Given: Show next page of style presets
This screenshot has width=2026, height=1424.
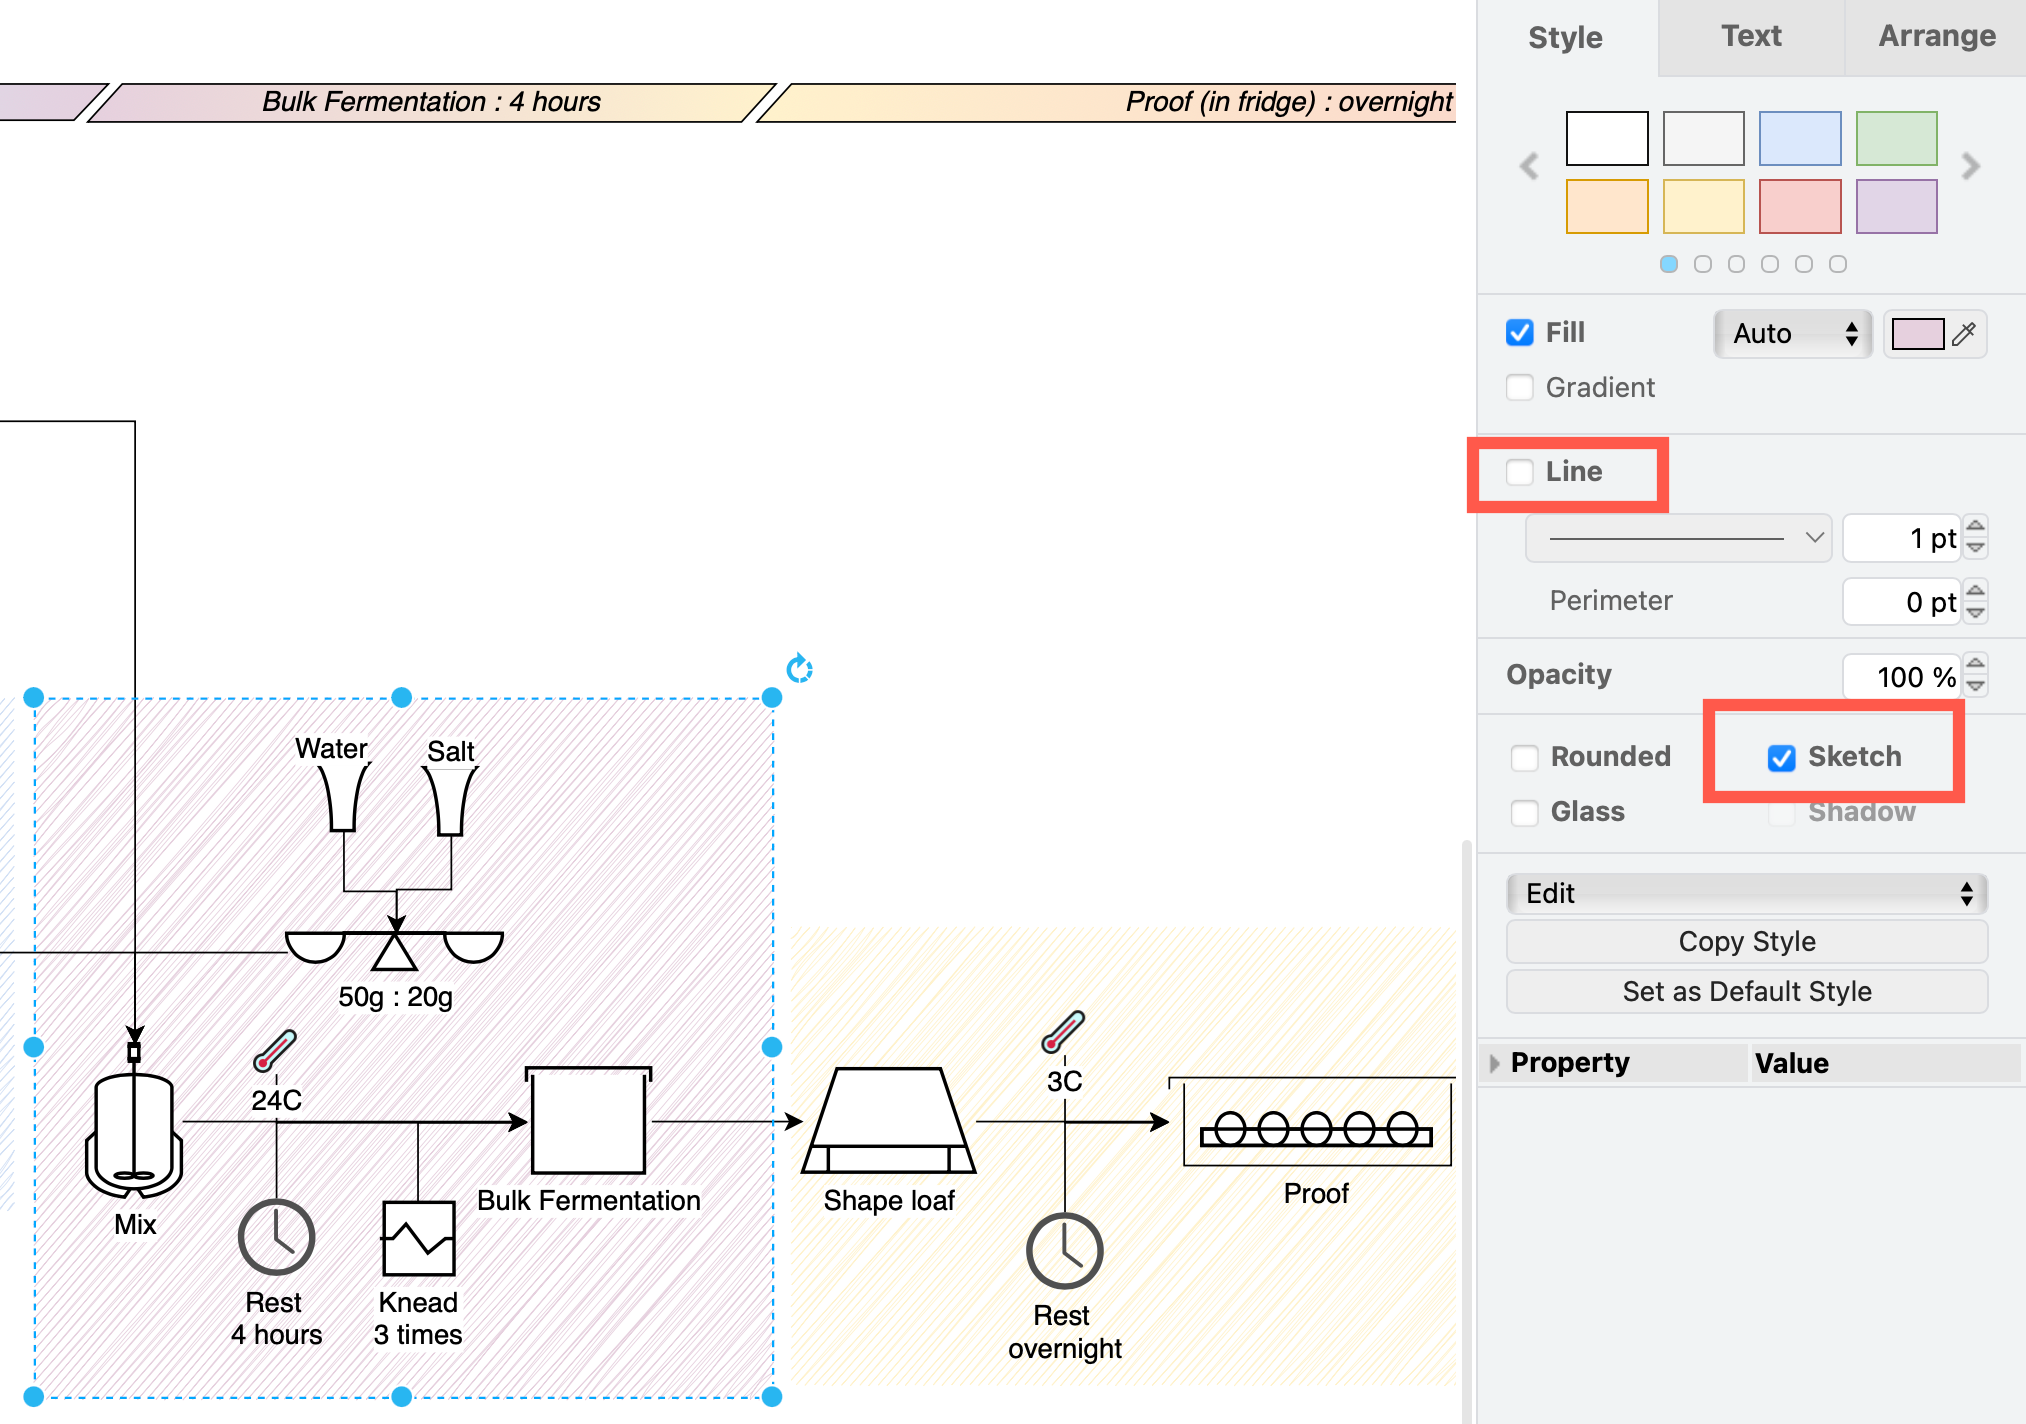Looking at the screenshot, I should [1971, 166].
